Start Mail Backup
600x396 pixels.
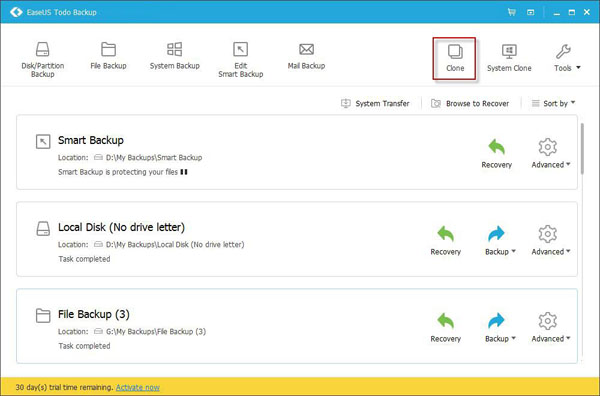(x=306, y=55)
